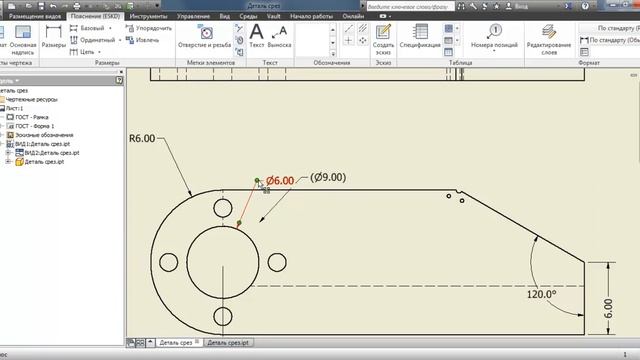Click the center mark plus symbol
640x360 pixels.
(349, 40)
